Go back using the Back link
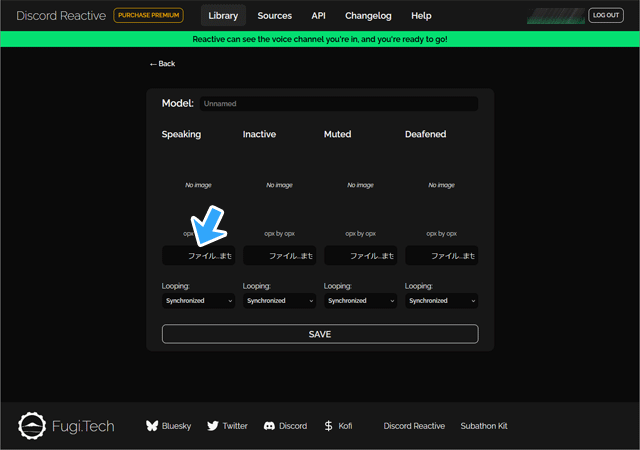The height and width of the screenshot is (450, 640). [x=162, y=64]
